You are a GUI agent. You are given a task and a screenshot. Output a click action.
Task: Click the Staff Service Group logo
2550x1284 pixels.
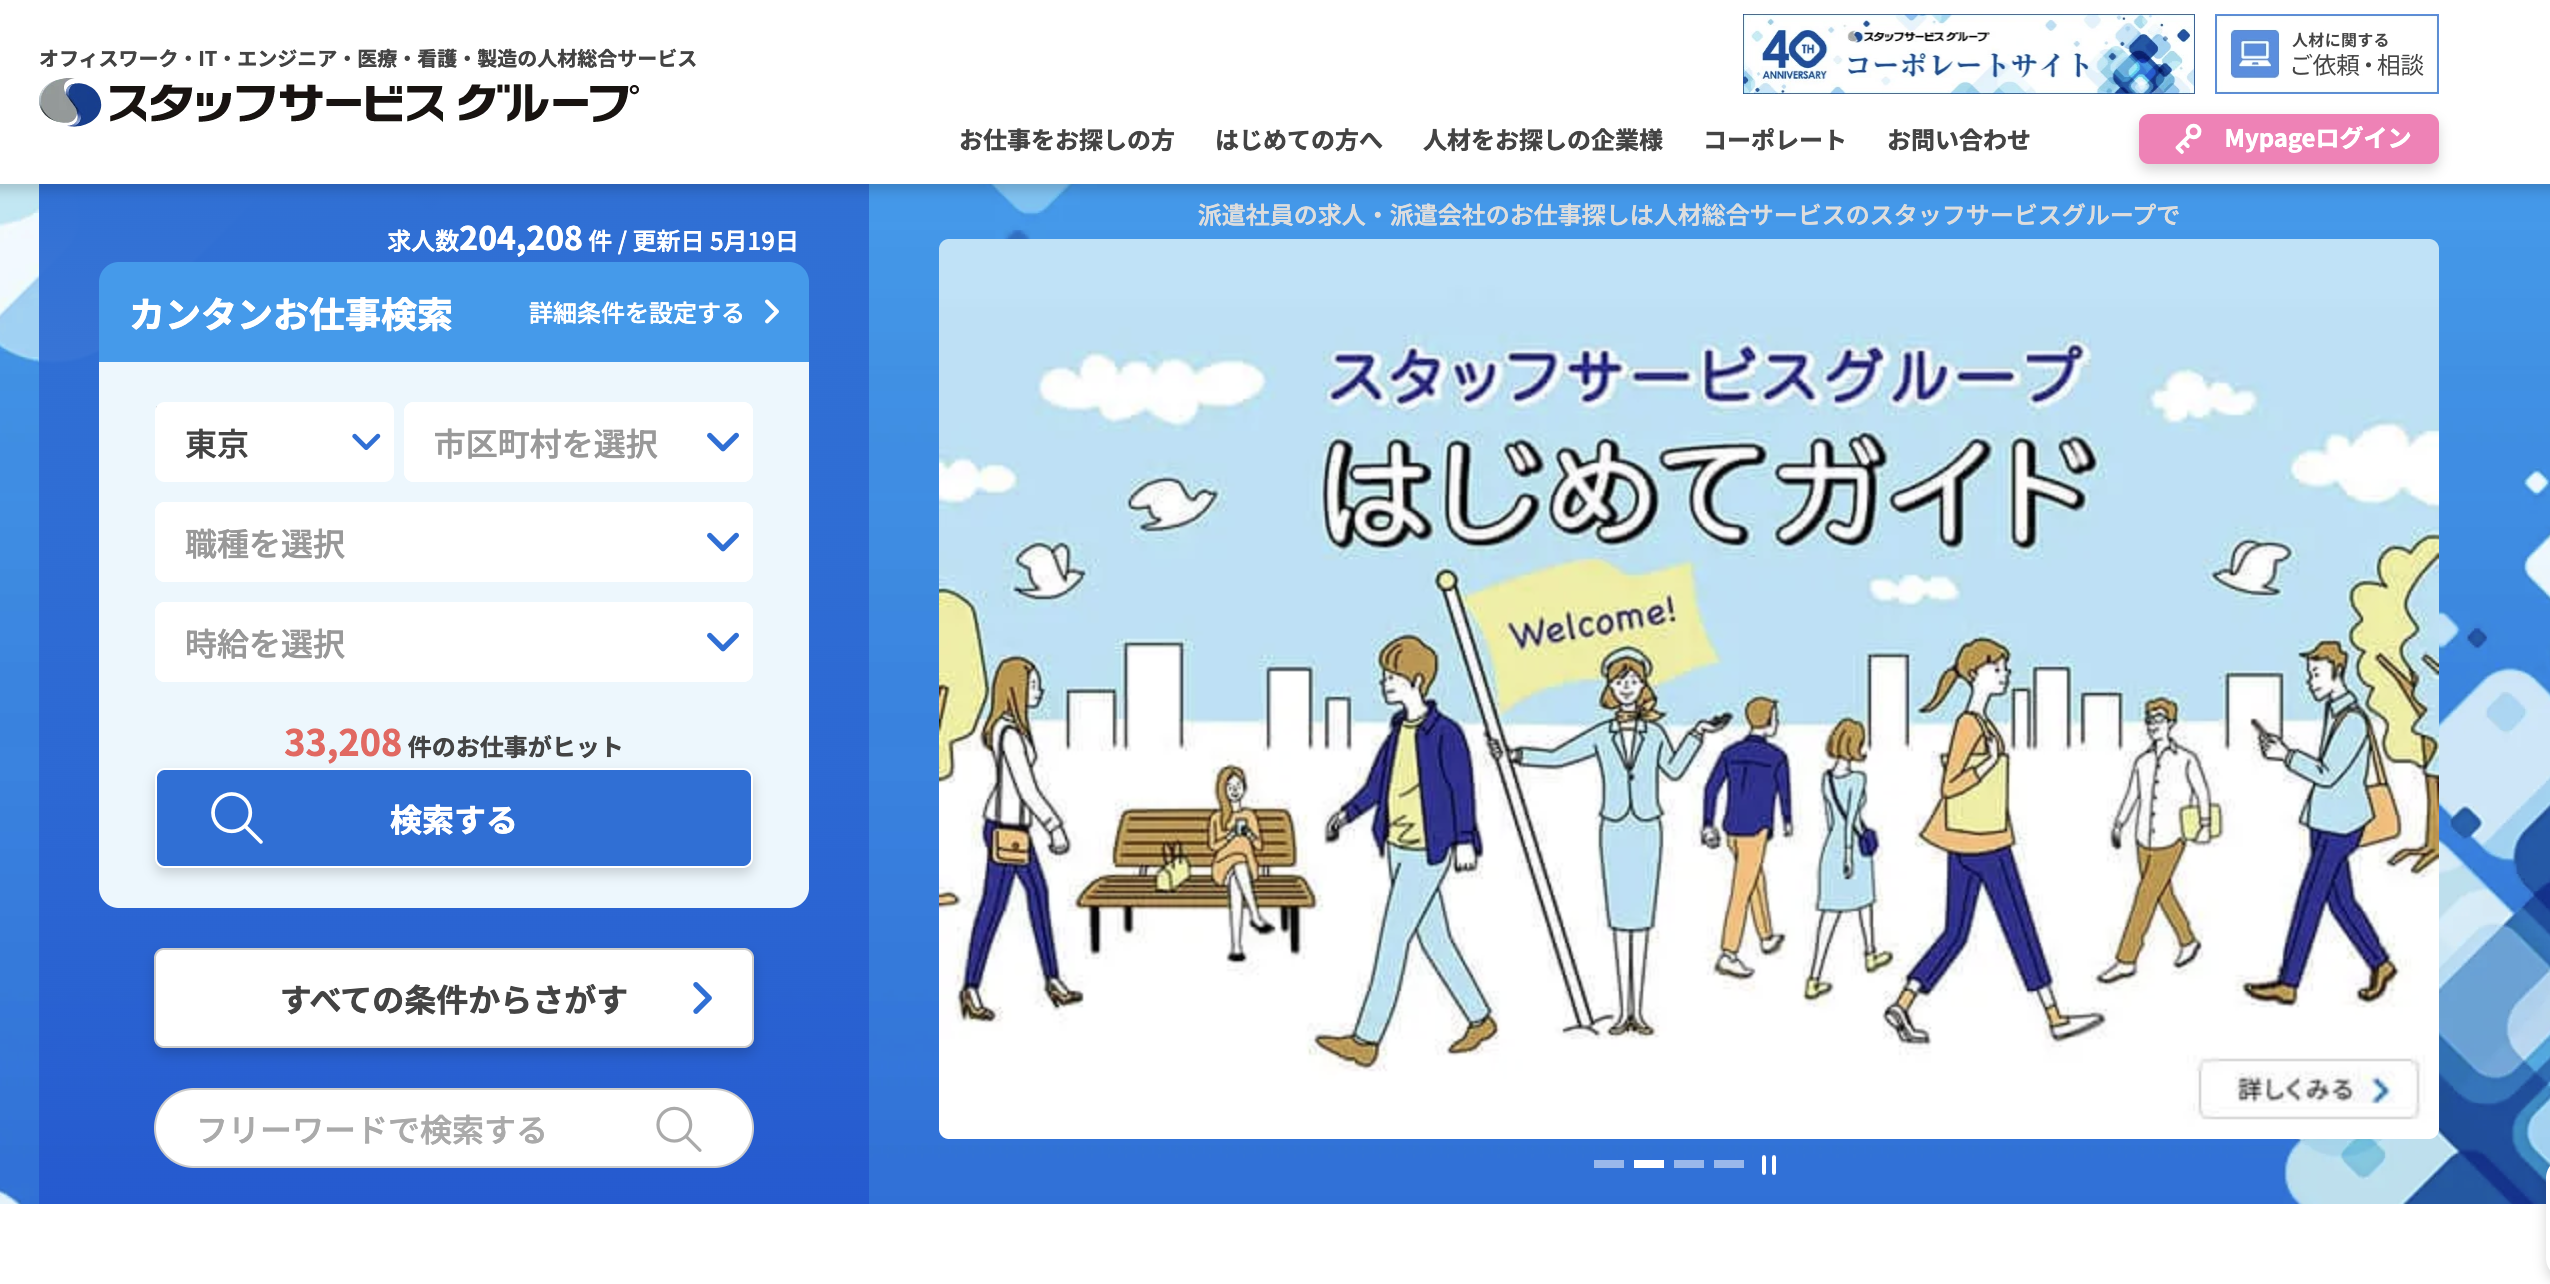[x=339, y=102]
